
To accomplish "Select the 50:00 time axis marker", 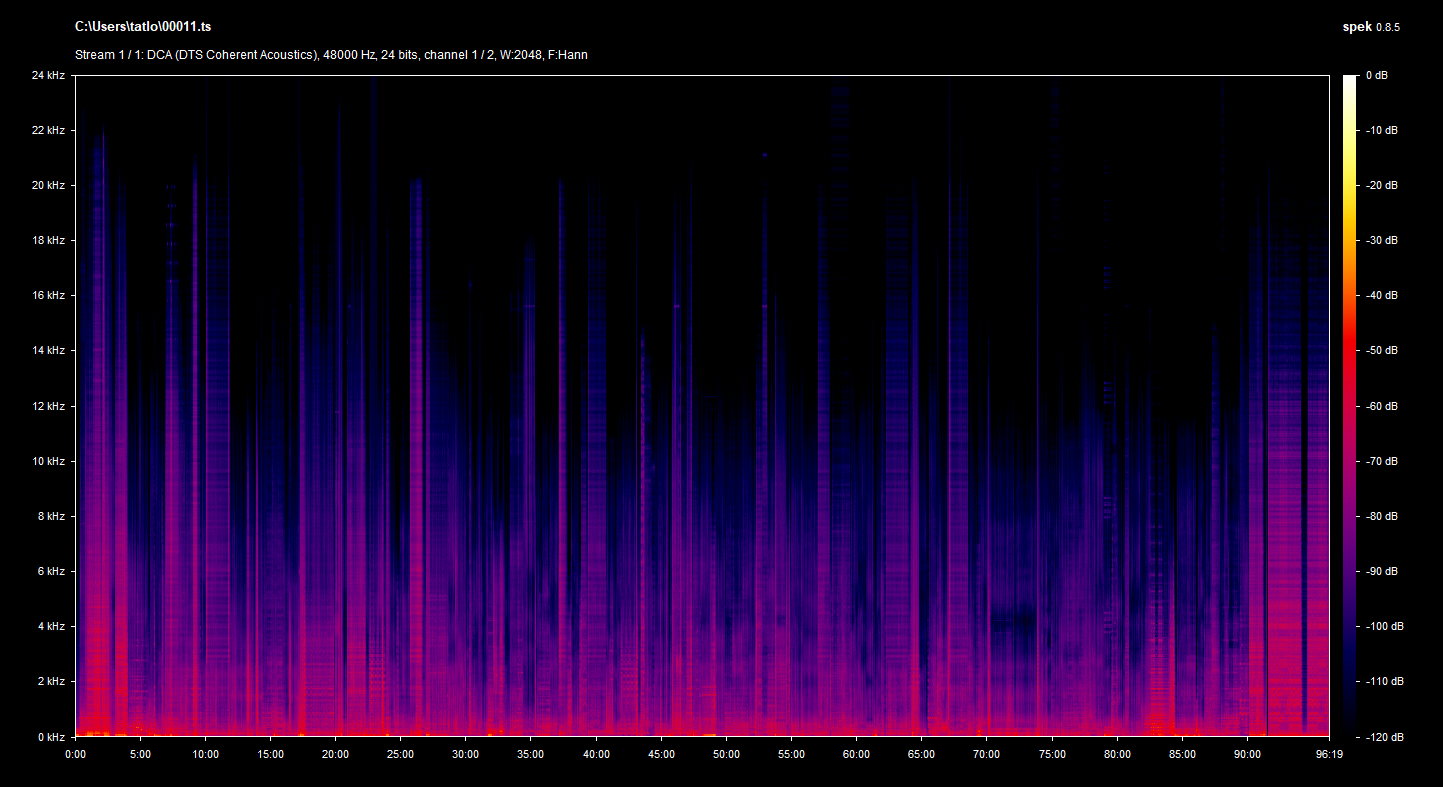I will point(726,755).
